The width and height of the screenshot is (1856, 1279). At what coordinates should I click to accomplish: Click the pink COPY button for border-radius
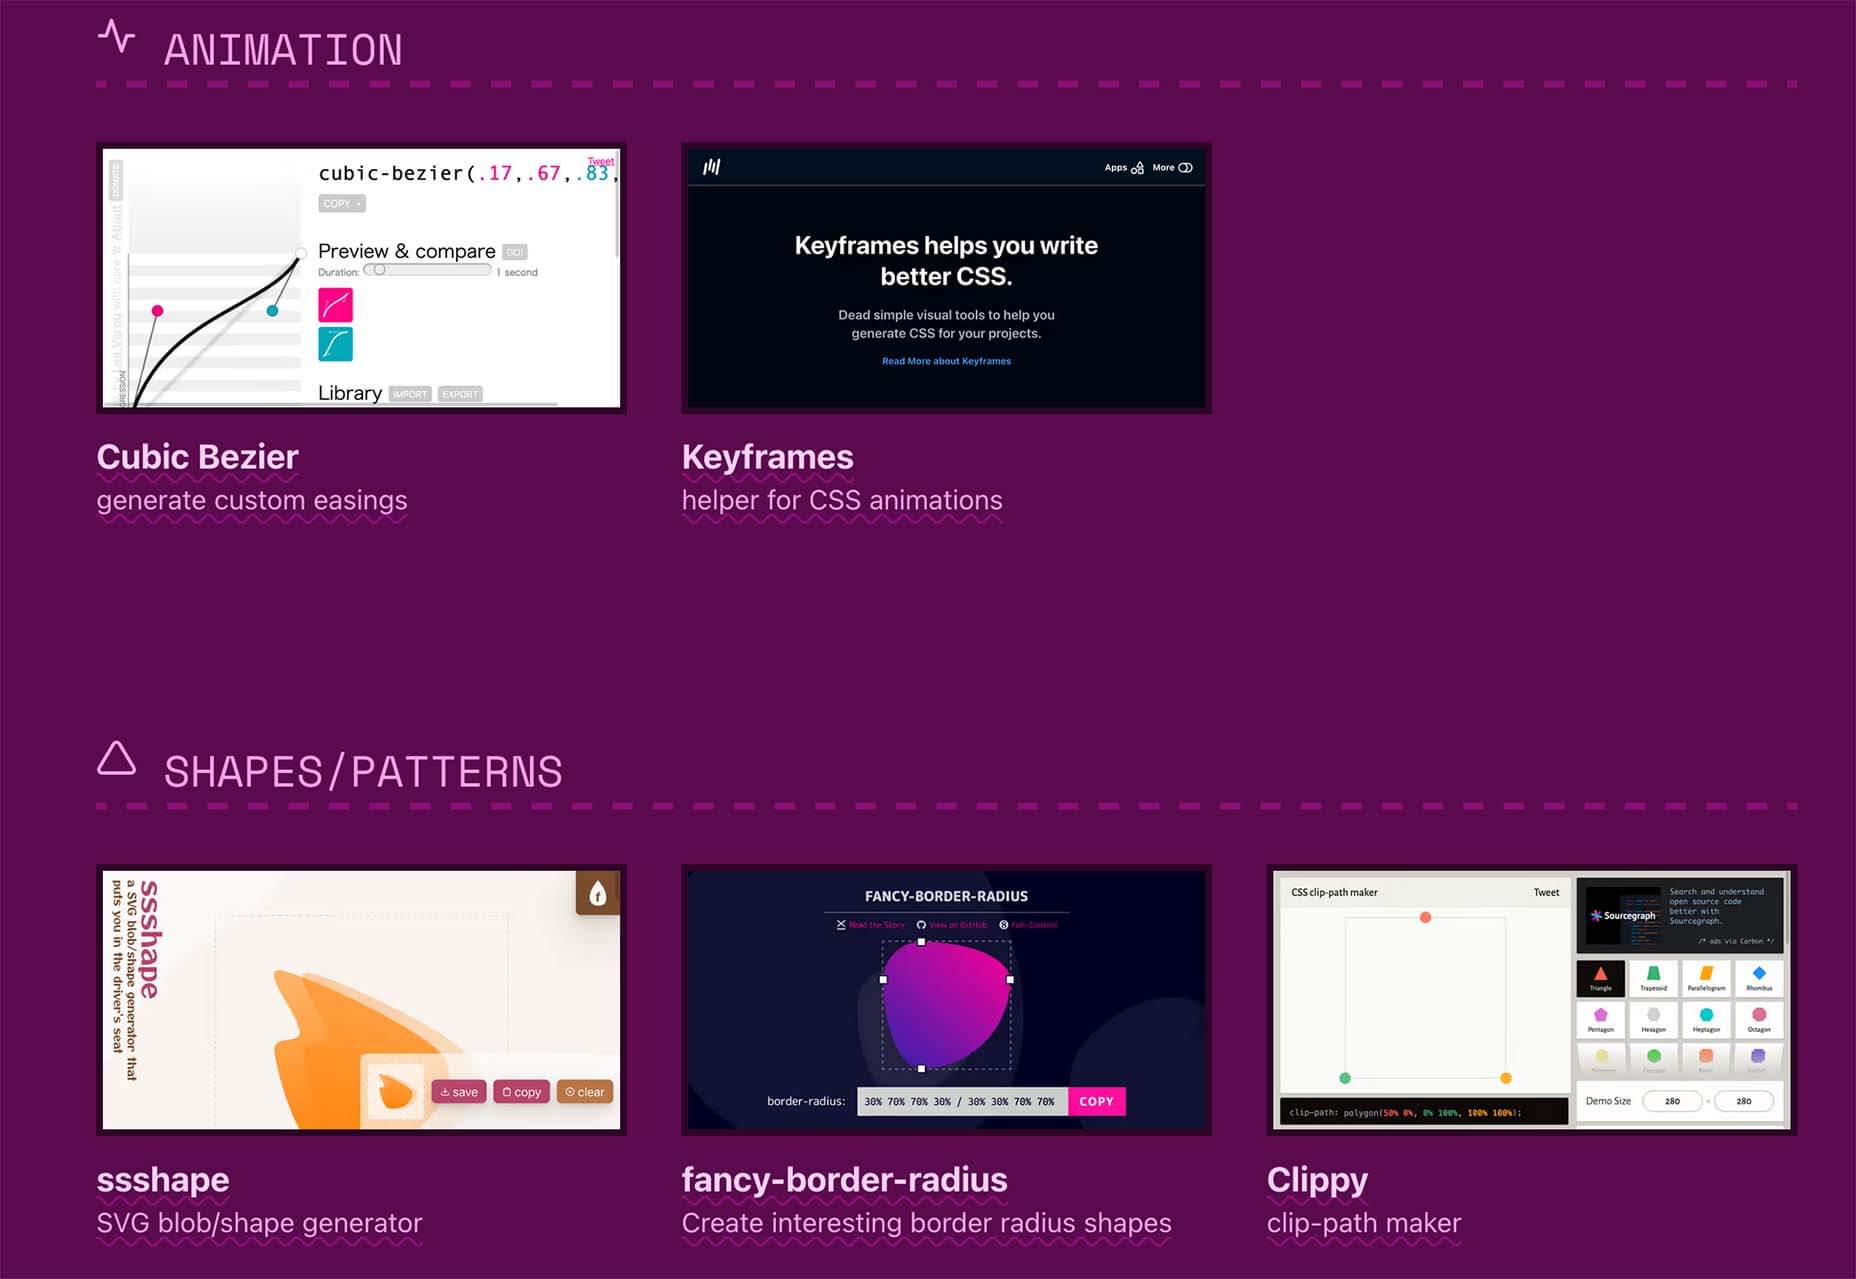pyautogui.click(x=1096, y=1101)
